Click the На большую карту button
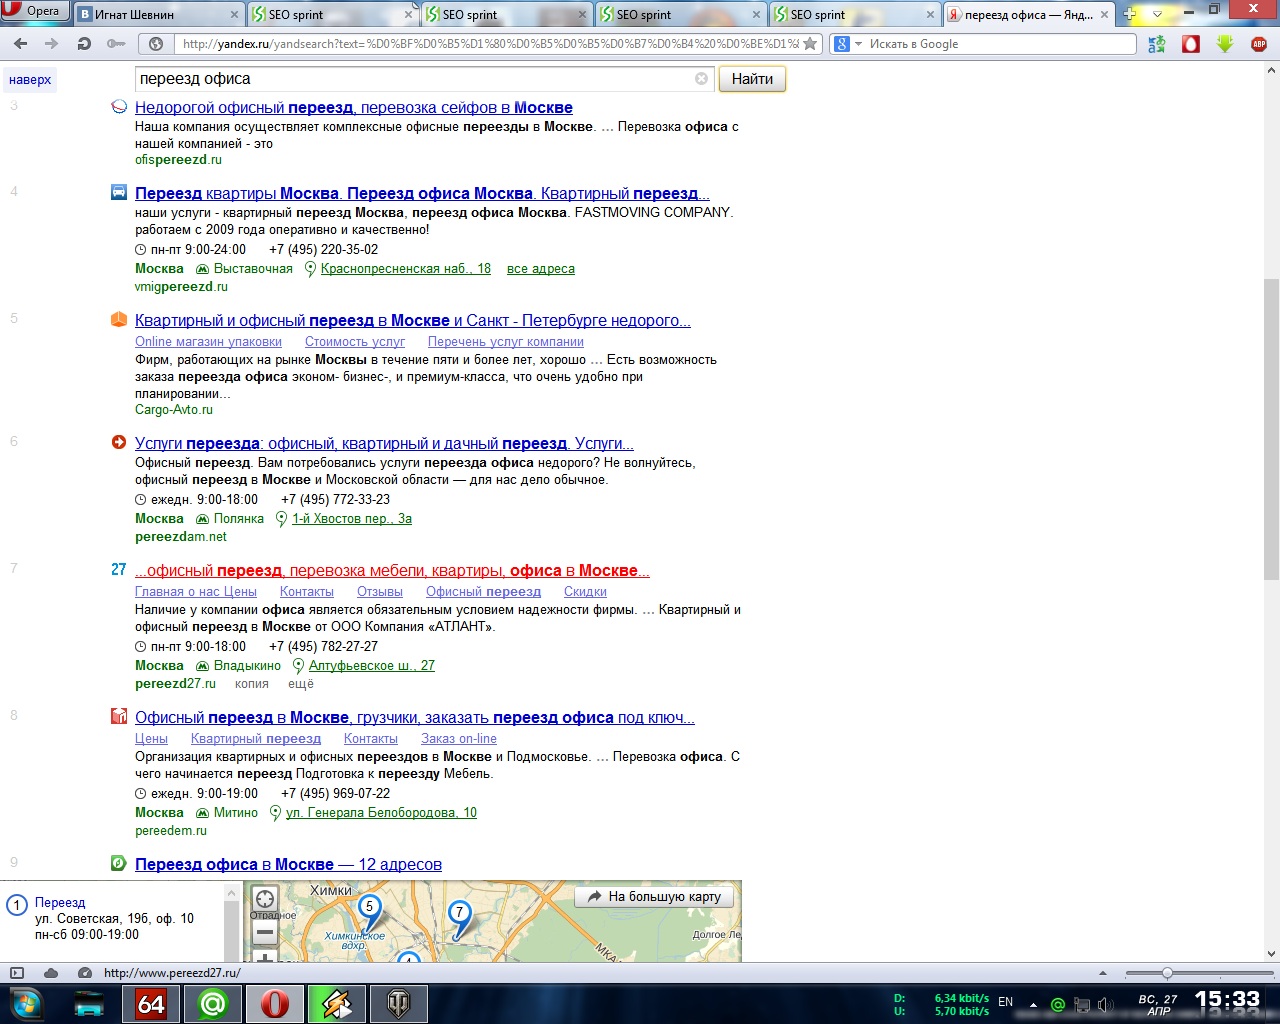Screen dimensions: 1280x1024 [655, 897]
